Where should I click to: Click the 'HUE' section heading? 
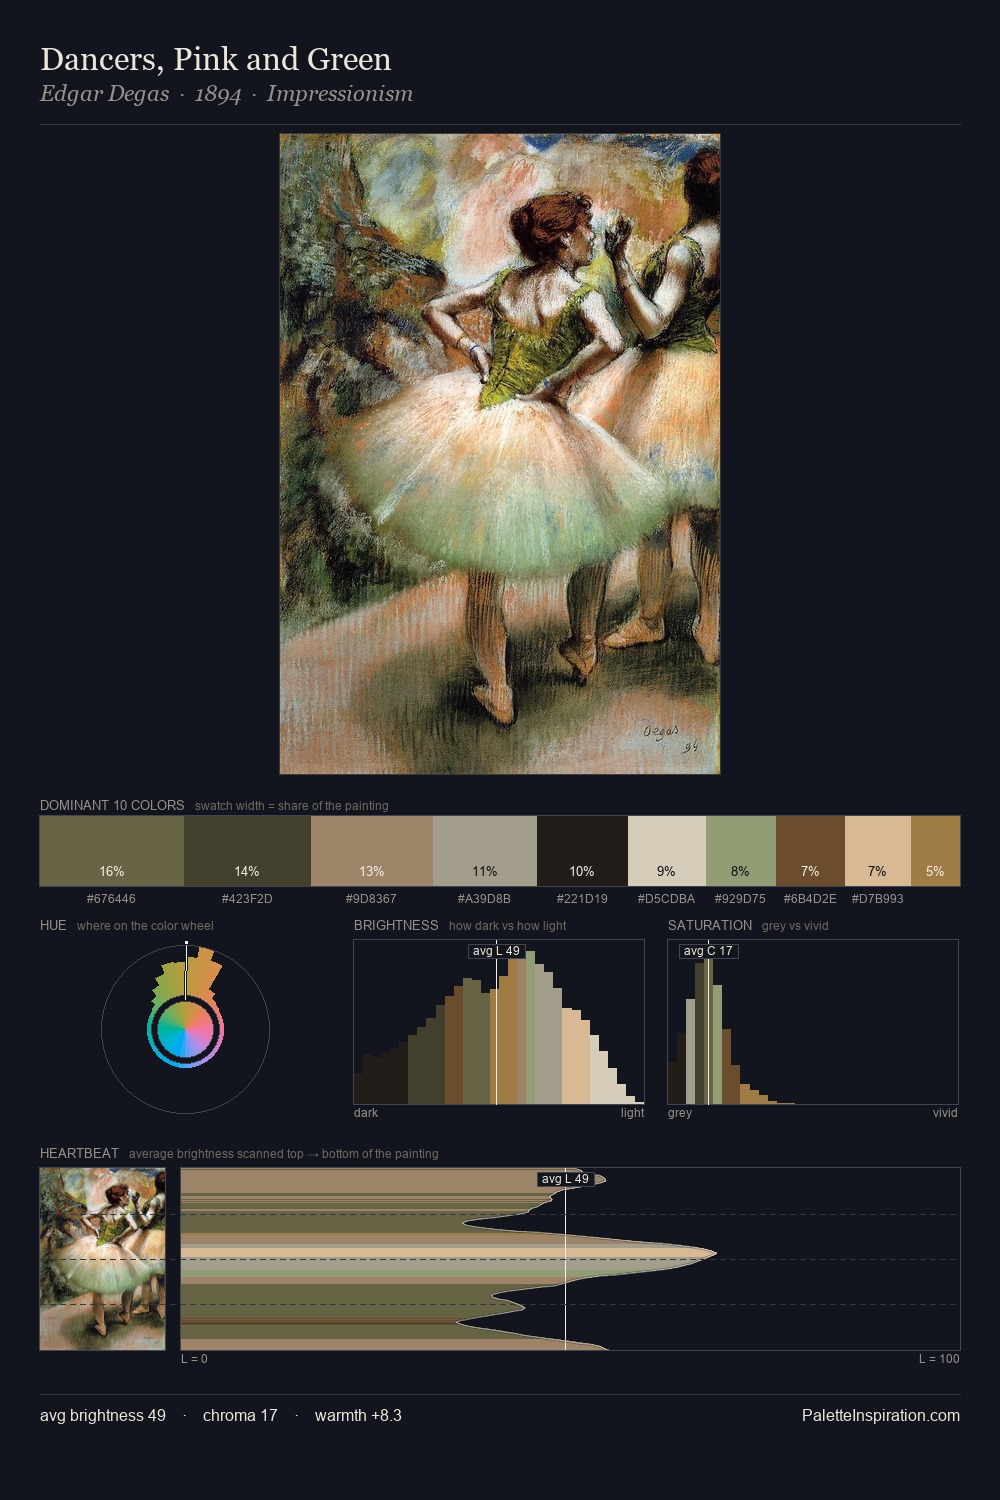point(53,925)
